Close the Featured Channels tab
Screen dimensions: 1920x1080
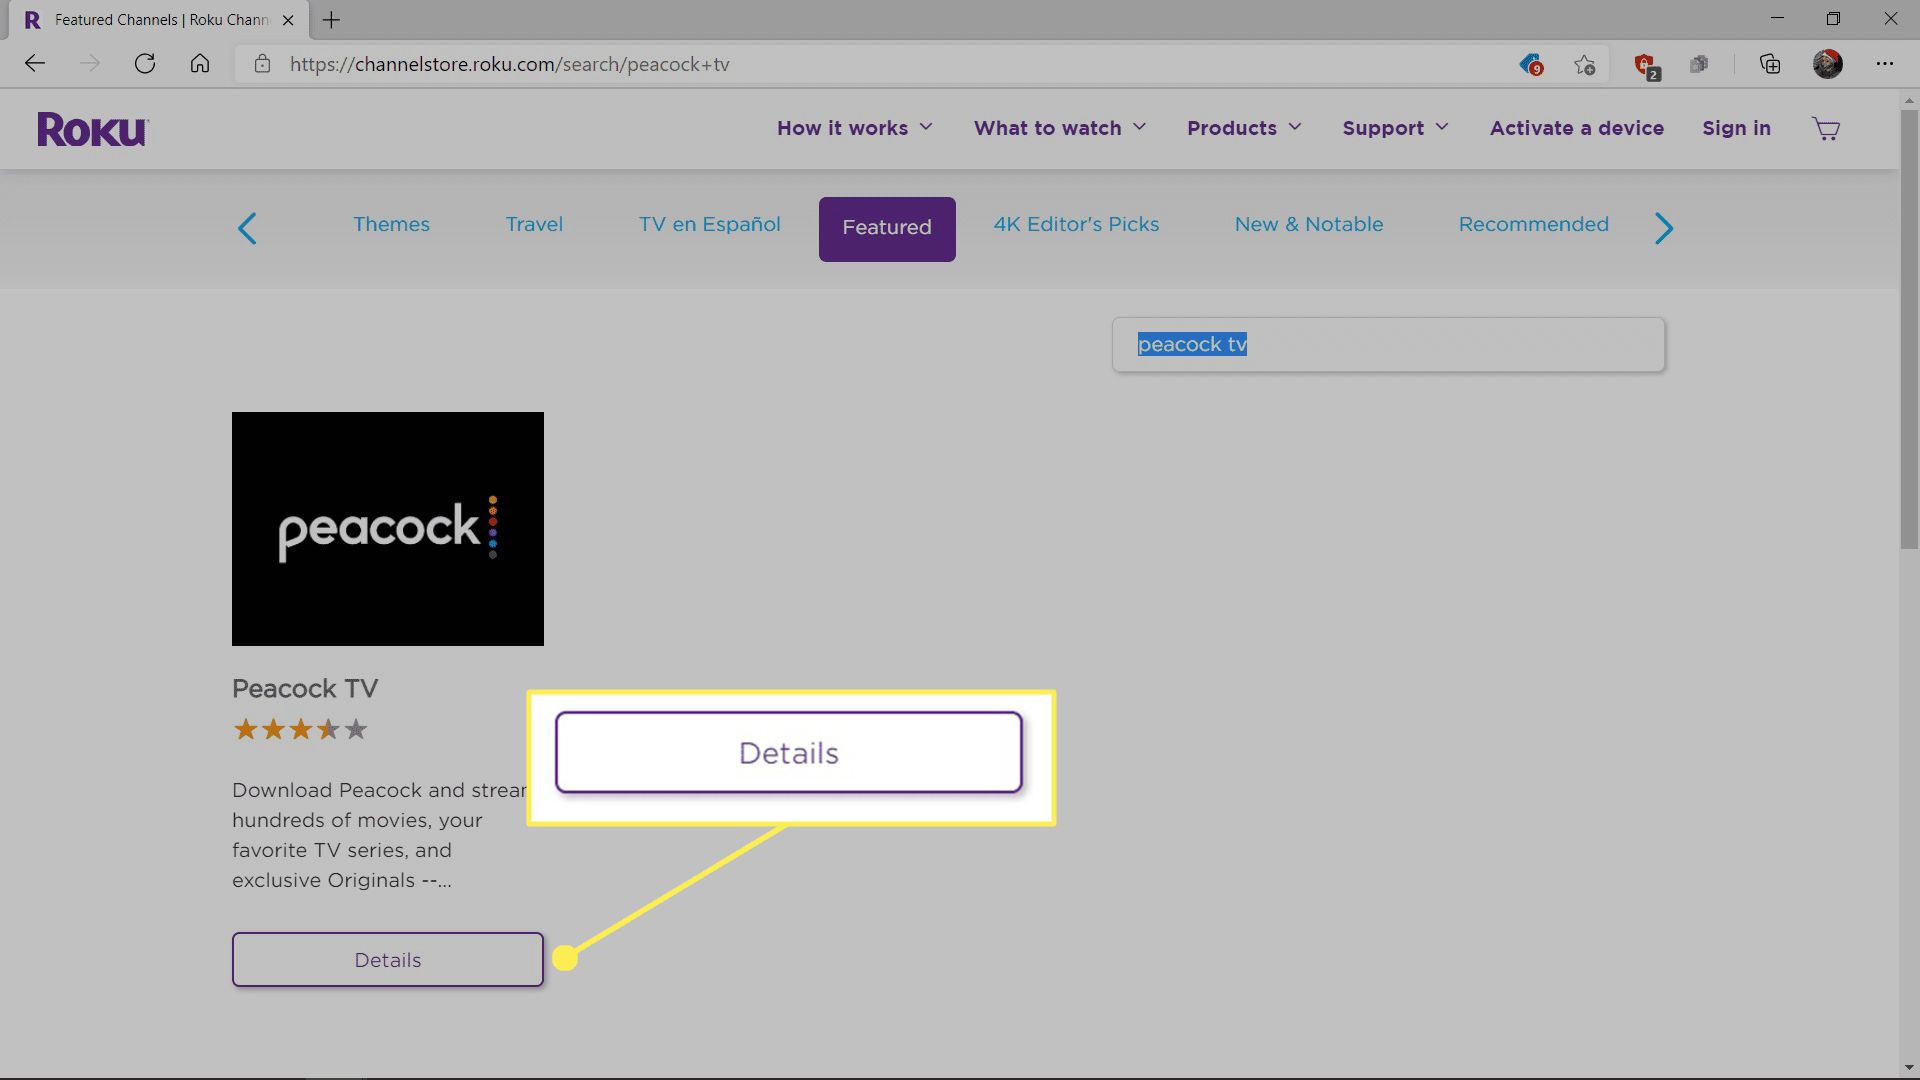coord(288,20)
